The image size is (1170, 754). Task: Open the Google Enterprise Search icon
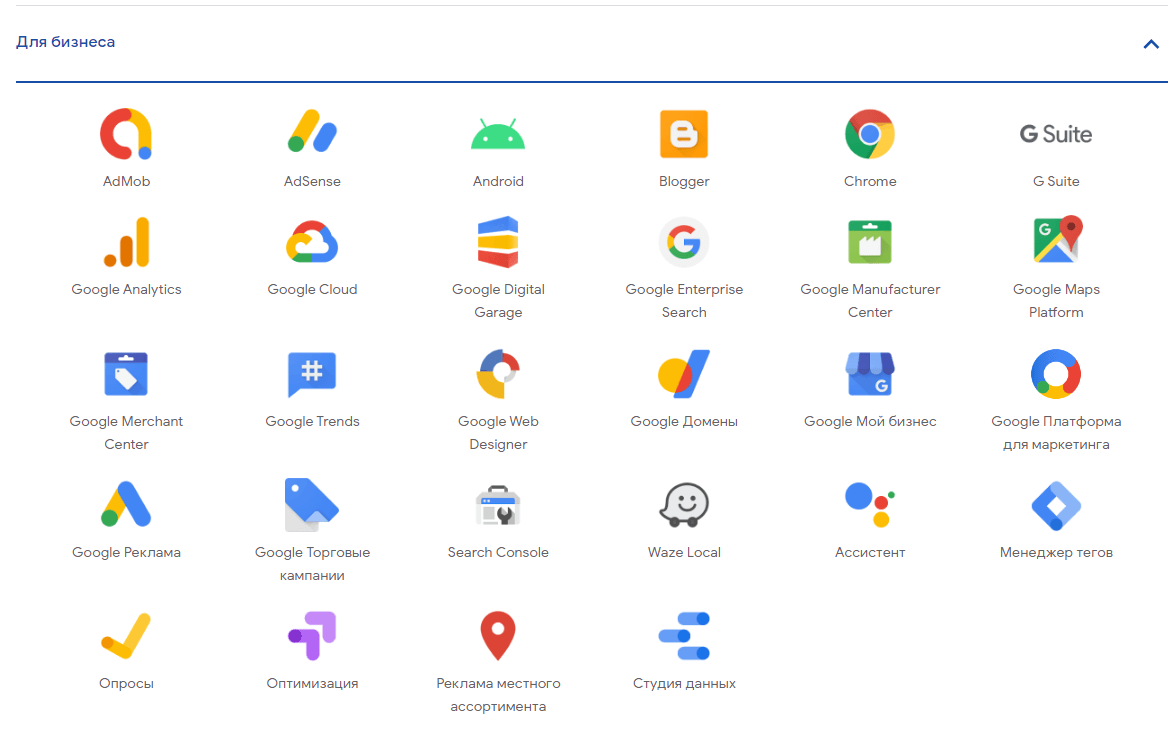tap(683, 243)
